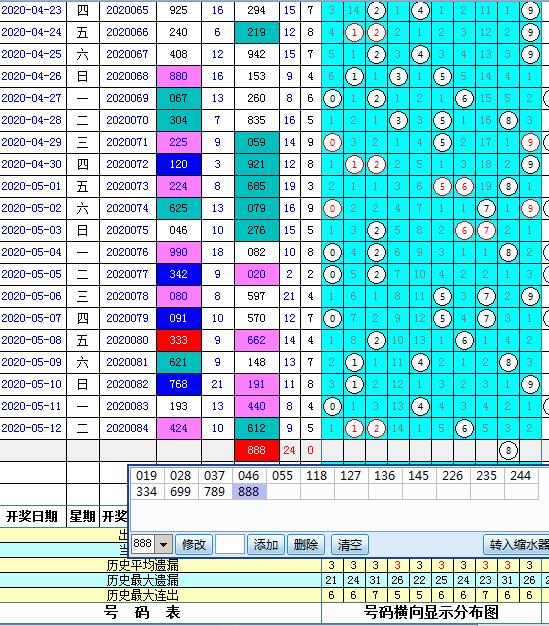Viewport: 549px width, 626px height.
Task: Click the circled 0 in the 2020-05-11 row
Action: [332, 406]
